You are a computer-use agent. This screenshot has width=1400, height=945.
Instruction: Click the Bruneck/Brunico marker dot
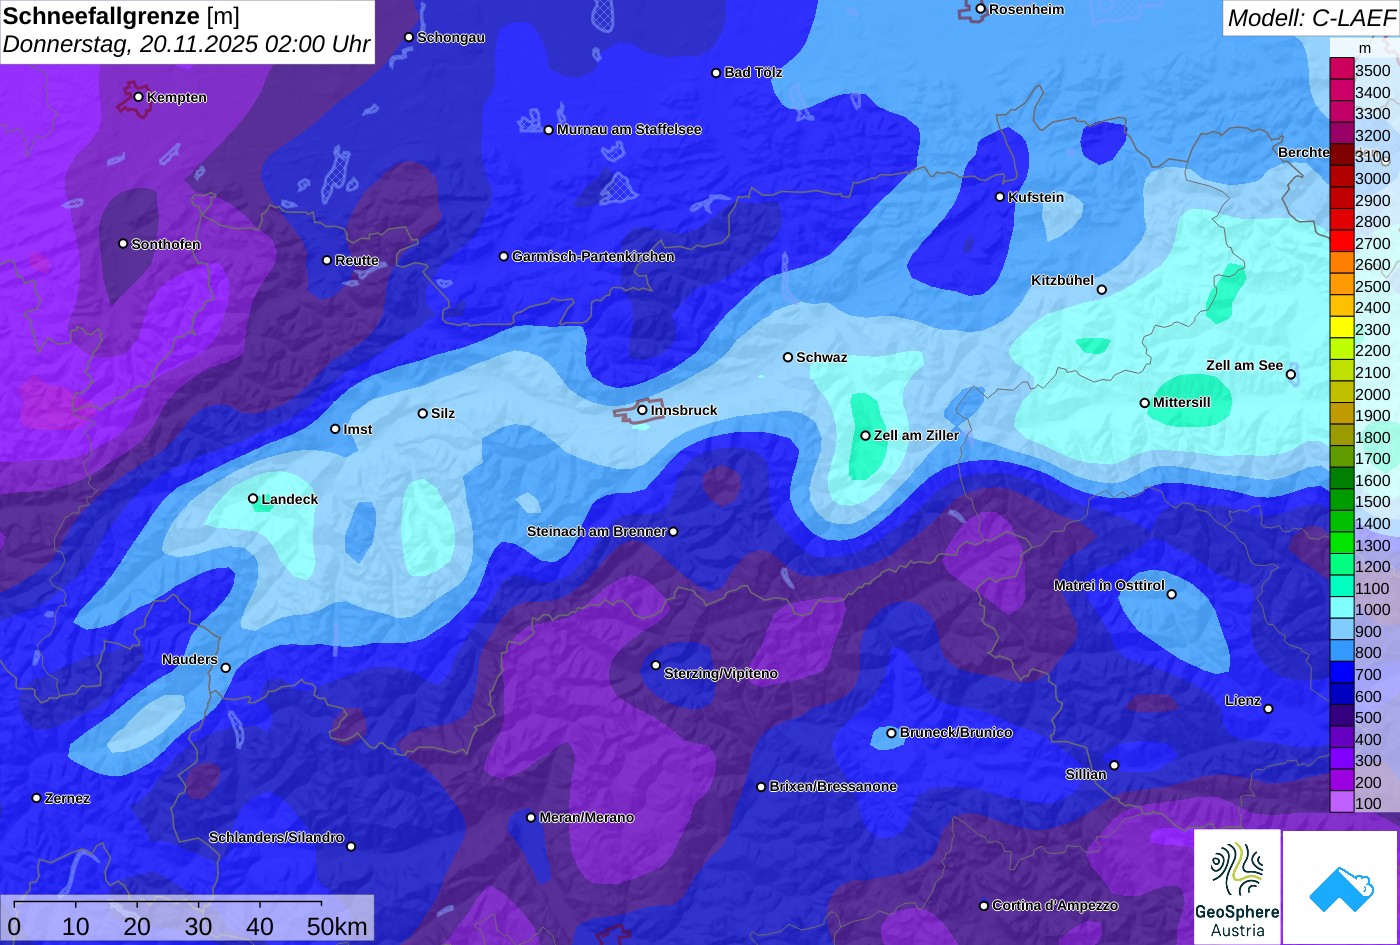tap(891, 733)
